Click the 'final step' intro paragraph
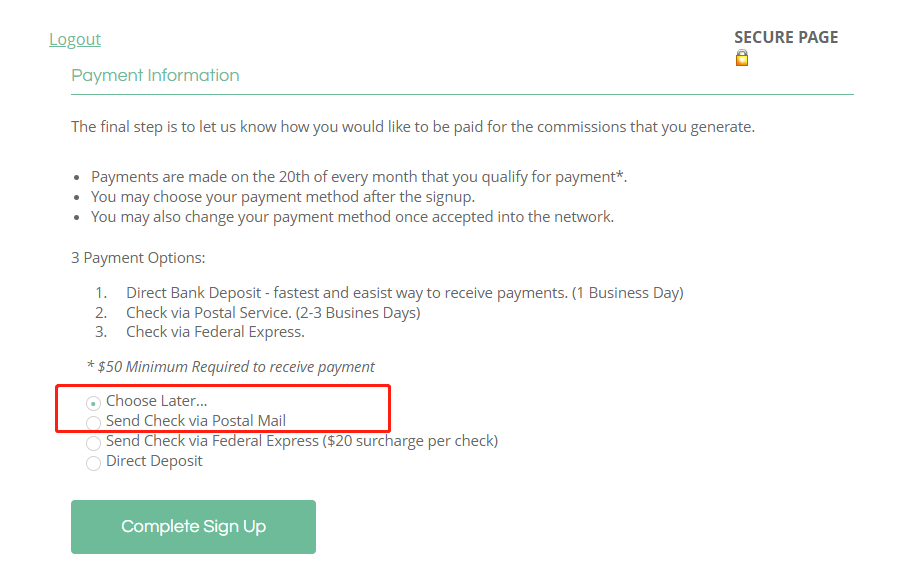This screenshot has width=900, height=573. pos(413,127)
